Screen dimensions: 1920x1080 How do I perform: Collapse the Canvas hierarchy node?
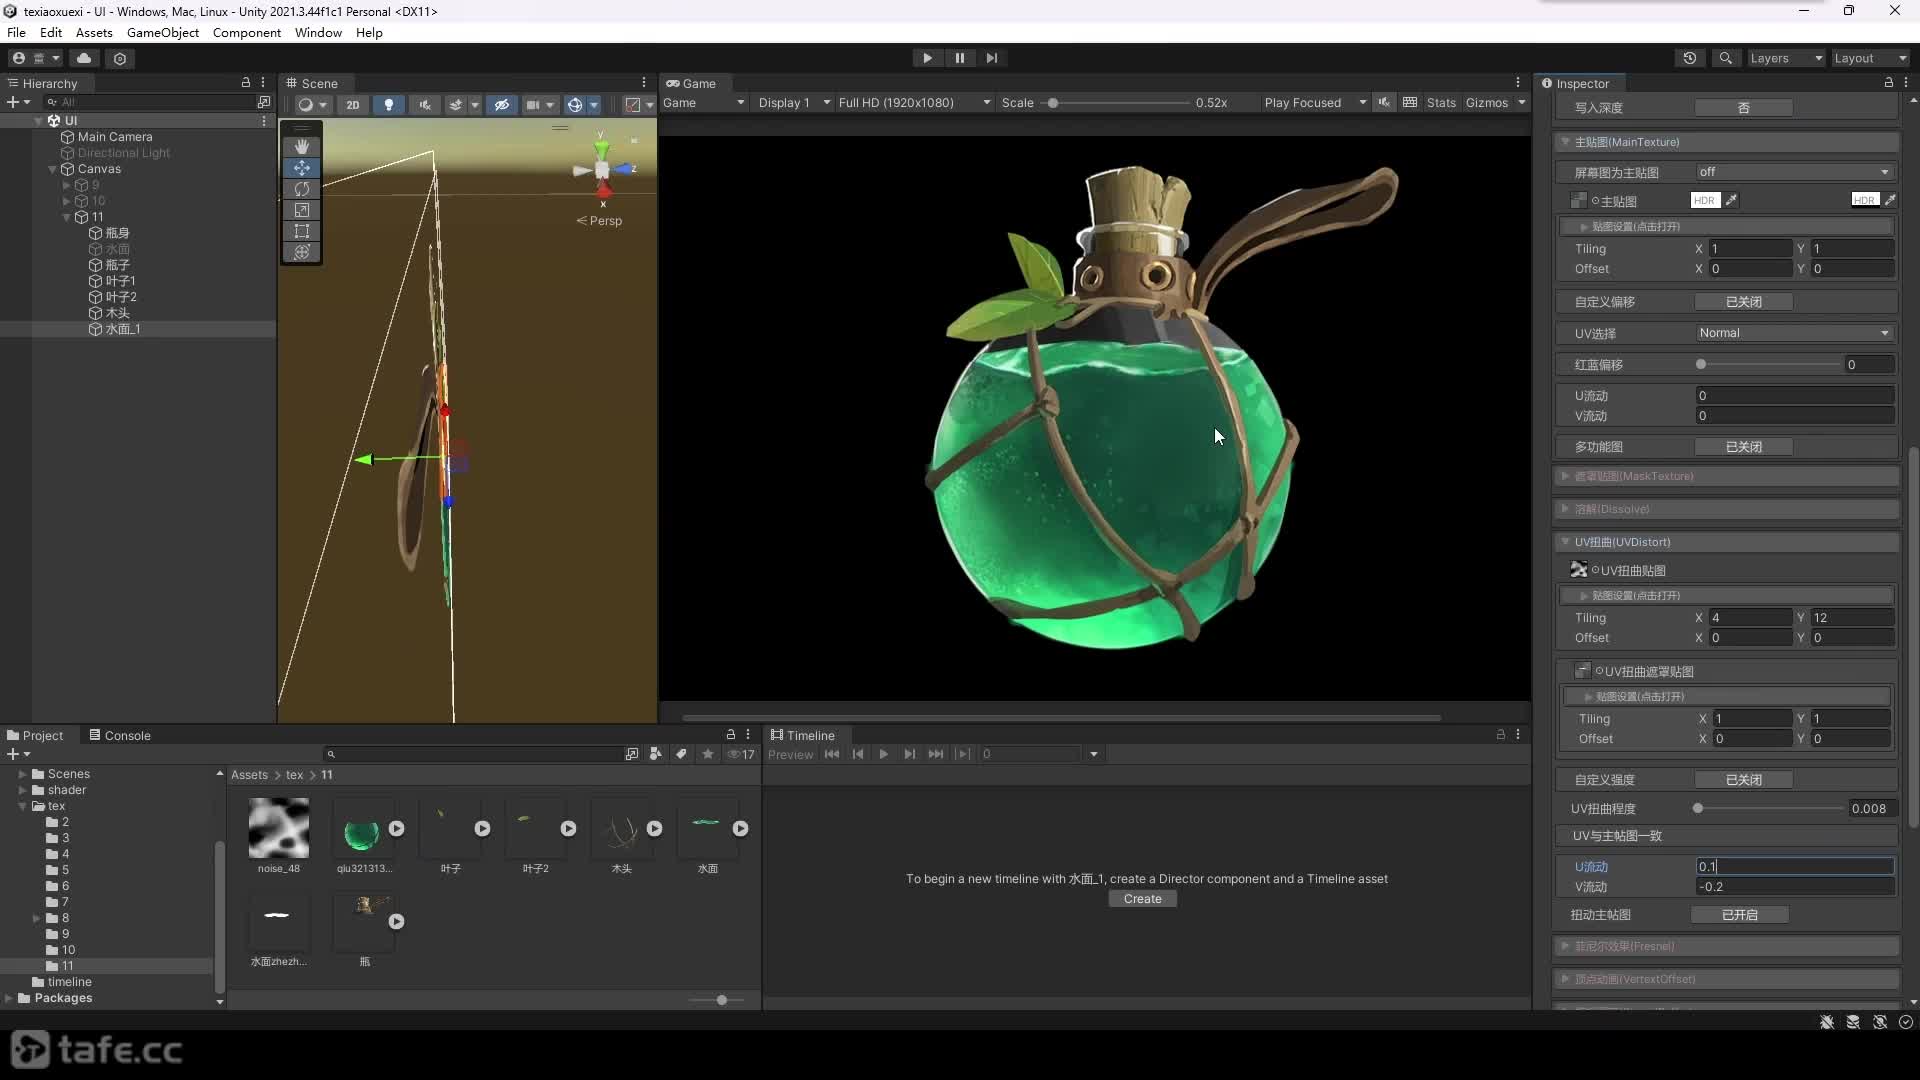click(x=52, y=169)
